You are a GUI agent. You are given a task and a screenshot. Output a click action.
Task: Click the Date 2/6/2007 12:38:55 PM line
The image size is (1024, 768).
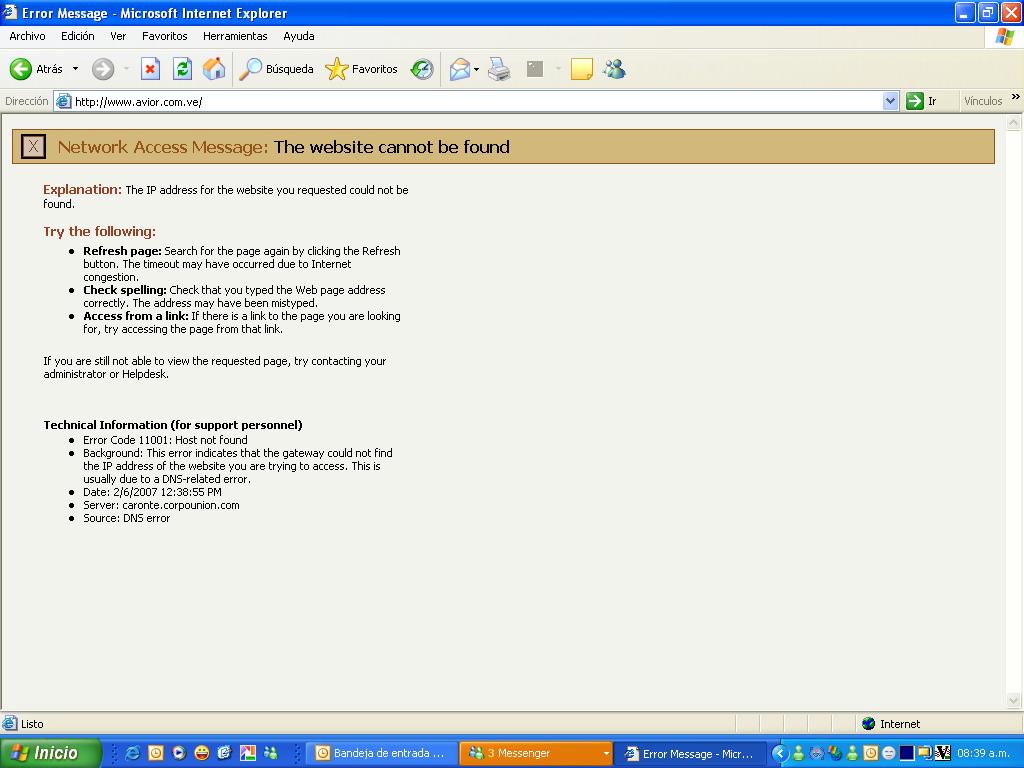click(x=152, y=492)
